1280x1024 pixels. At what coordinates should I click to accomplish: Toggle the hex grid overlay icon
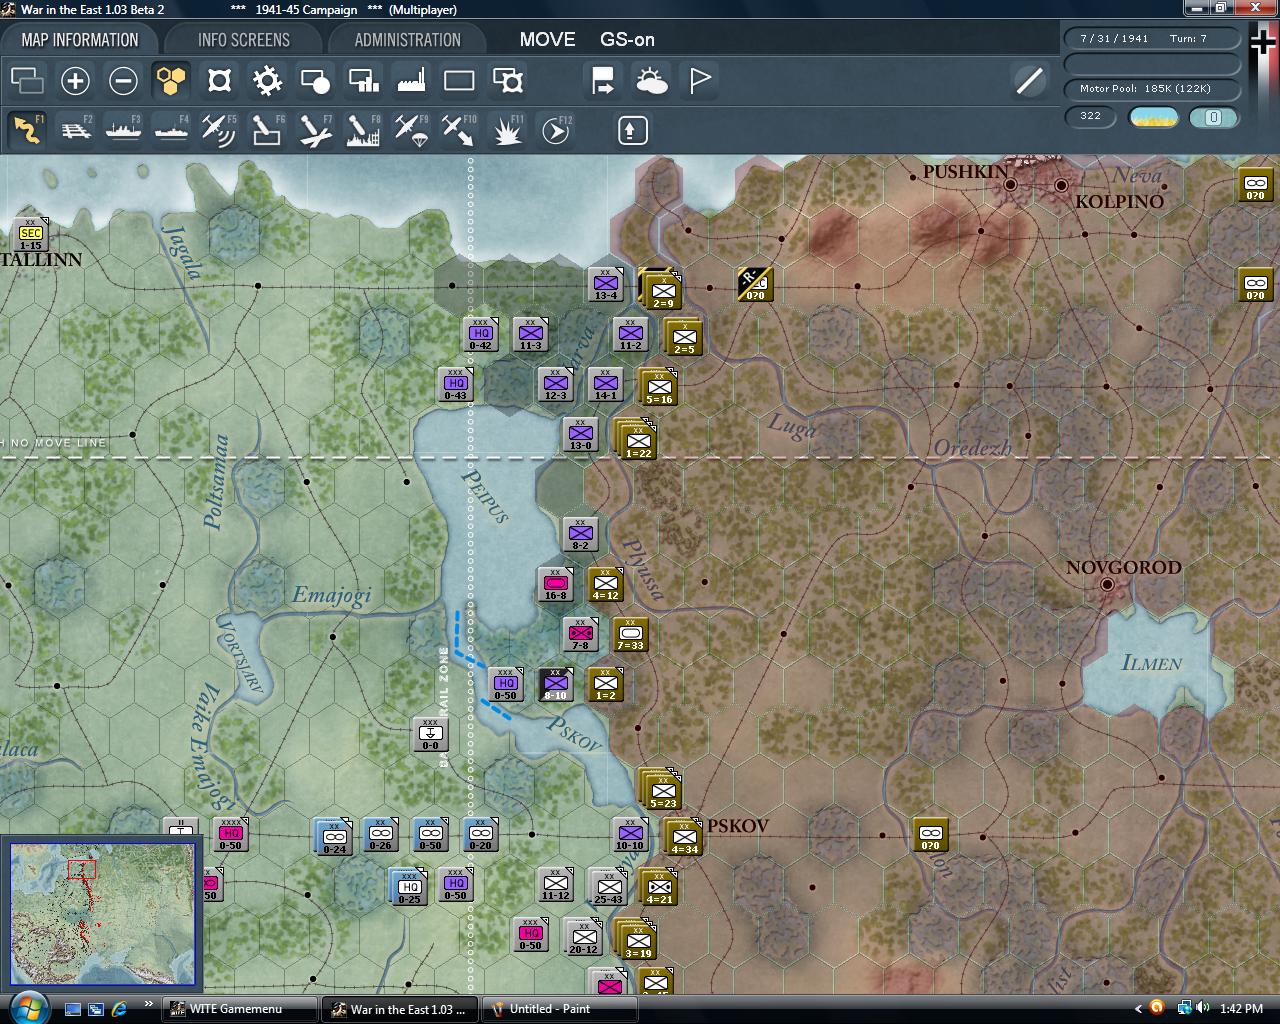171,80
